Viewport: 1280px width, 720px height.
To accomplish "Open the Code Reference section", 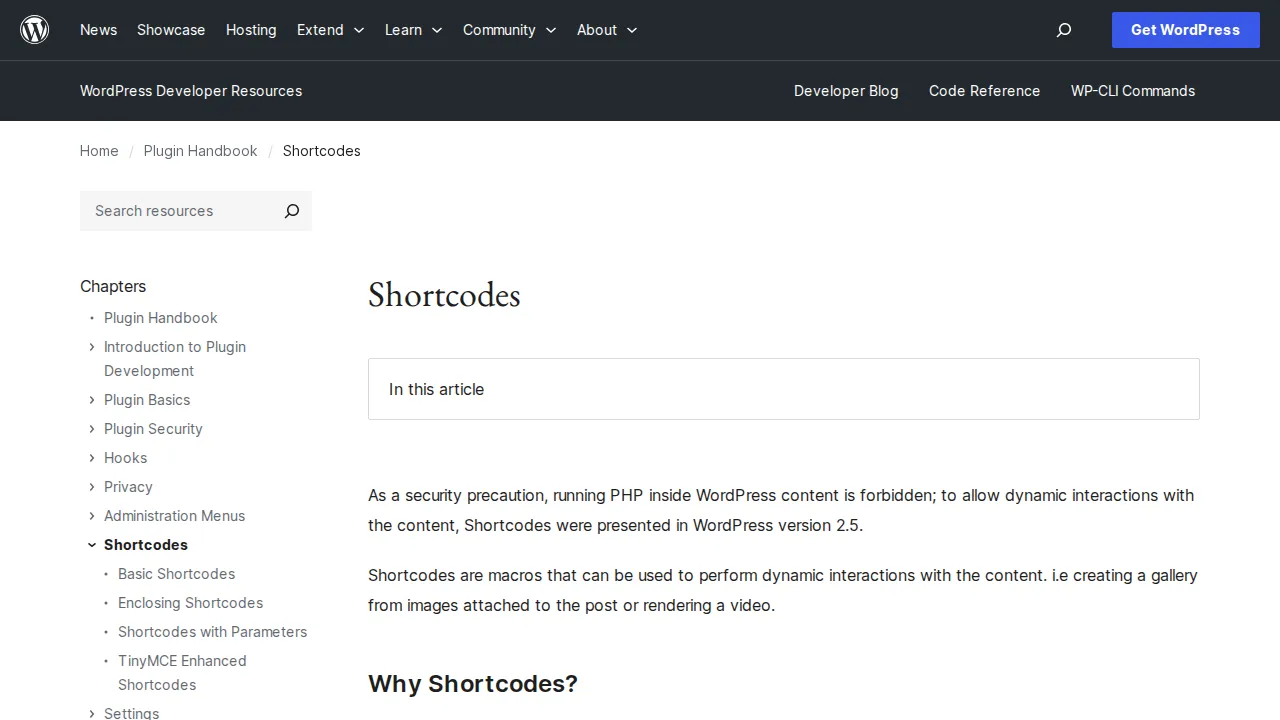I will tap(984, 91).
